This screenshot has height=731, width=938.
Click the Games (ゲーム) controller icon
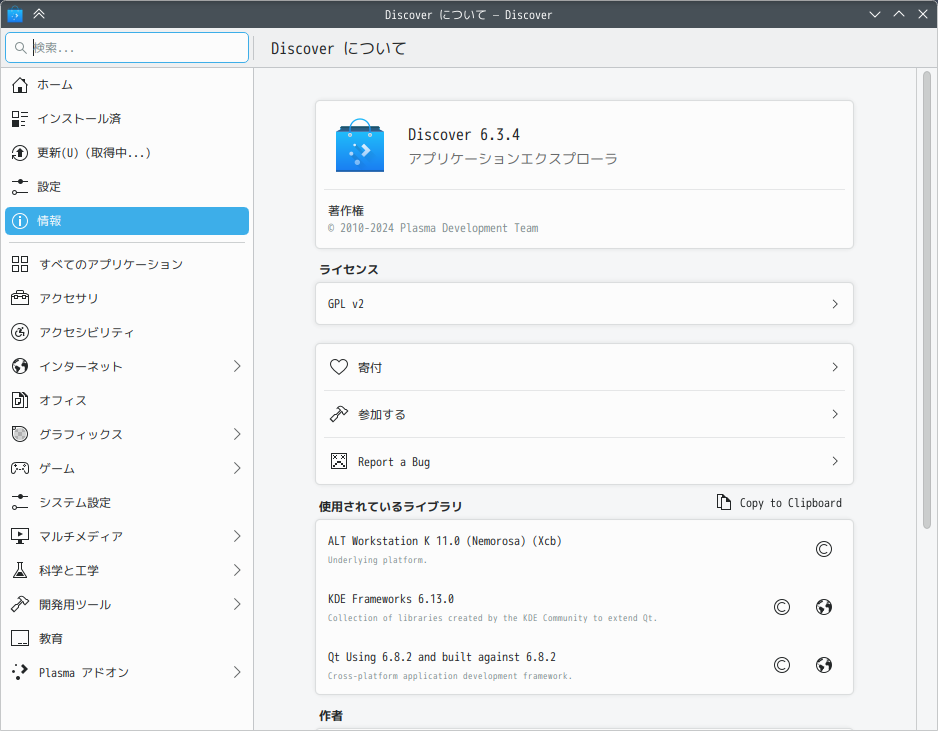click(x=20, y=468)
